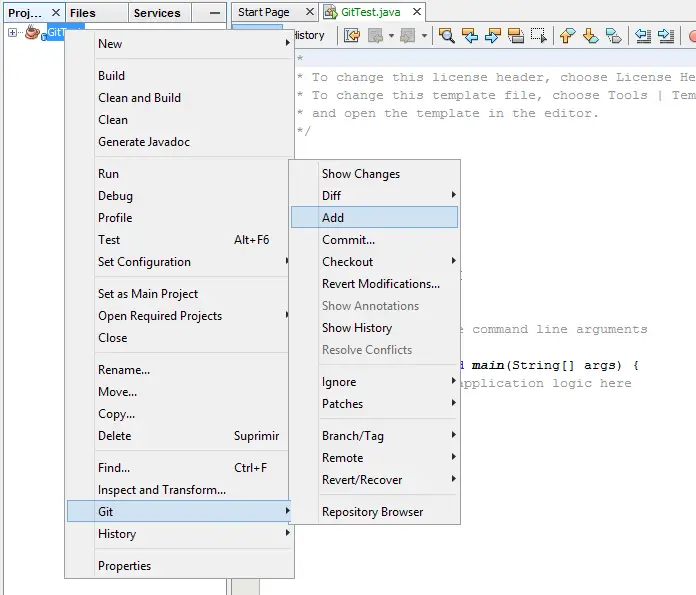This screenshot has height=595, width=696.
Task: Close the GitTest.java editor tab
Action: tap(417, 13)
